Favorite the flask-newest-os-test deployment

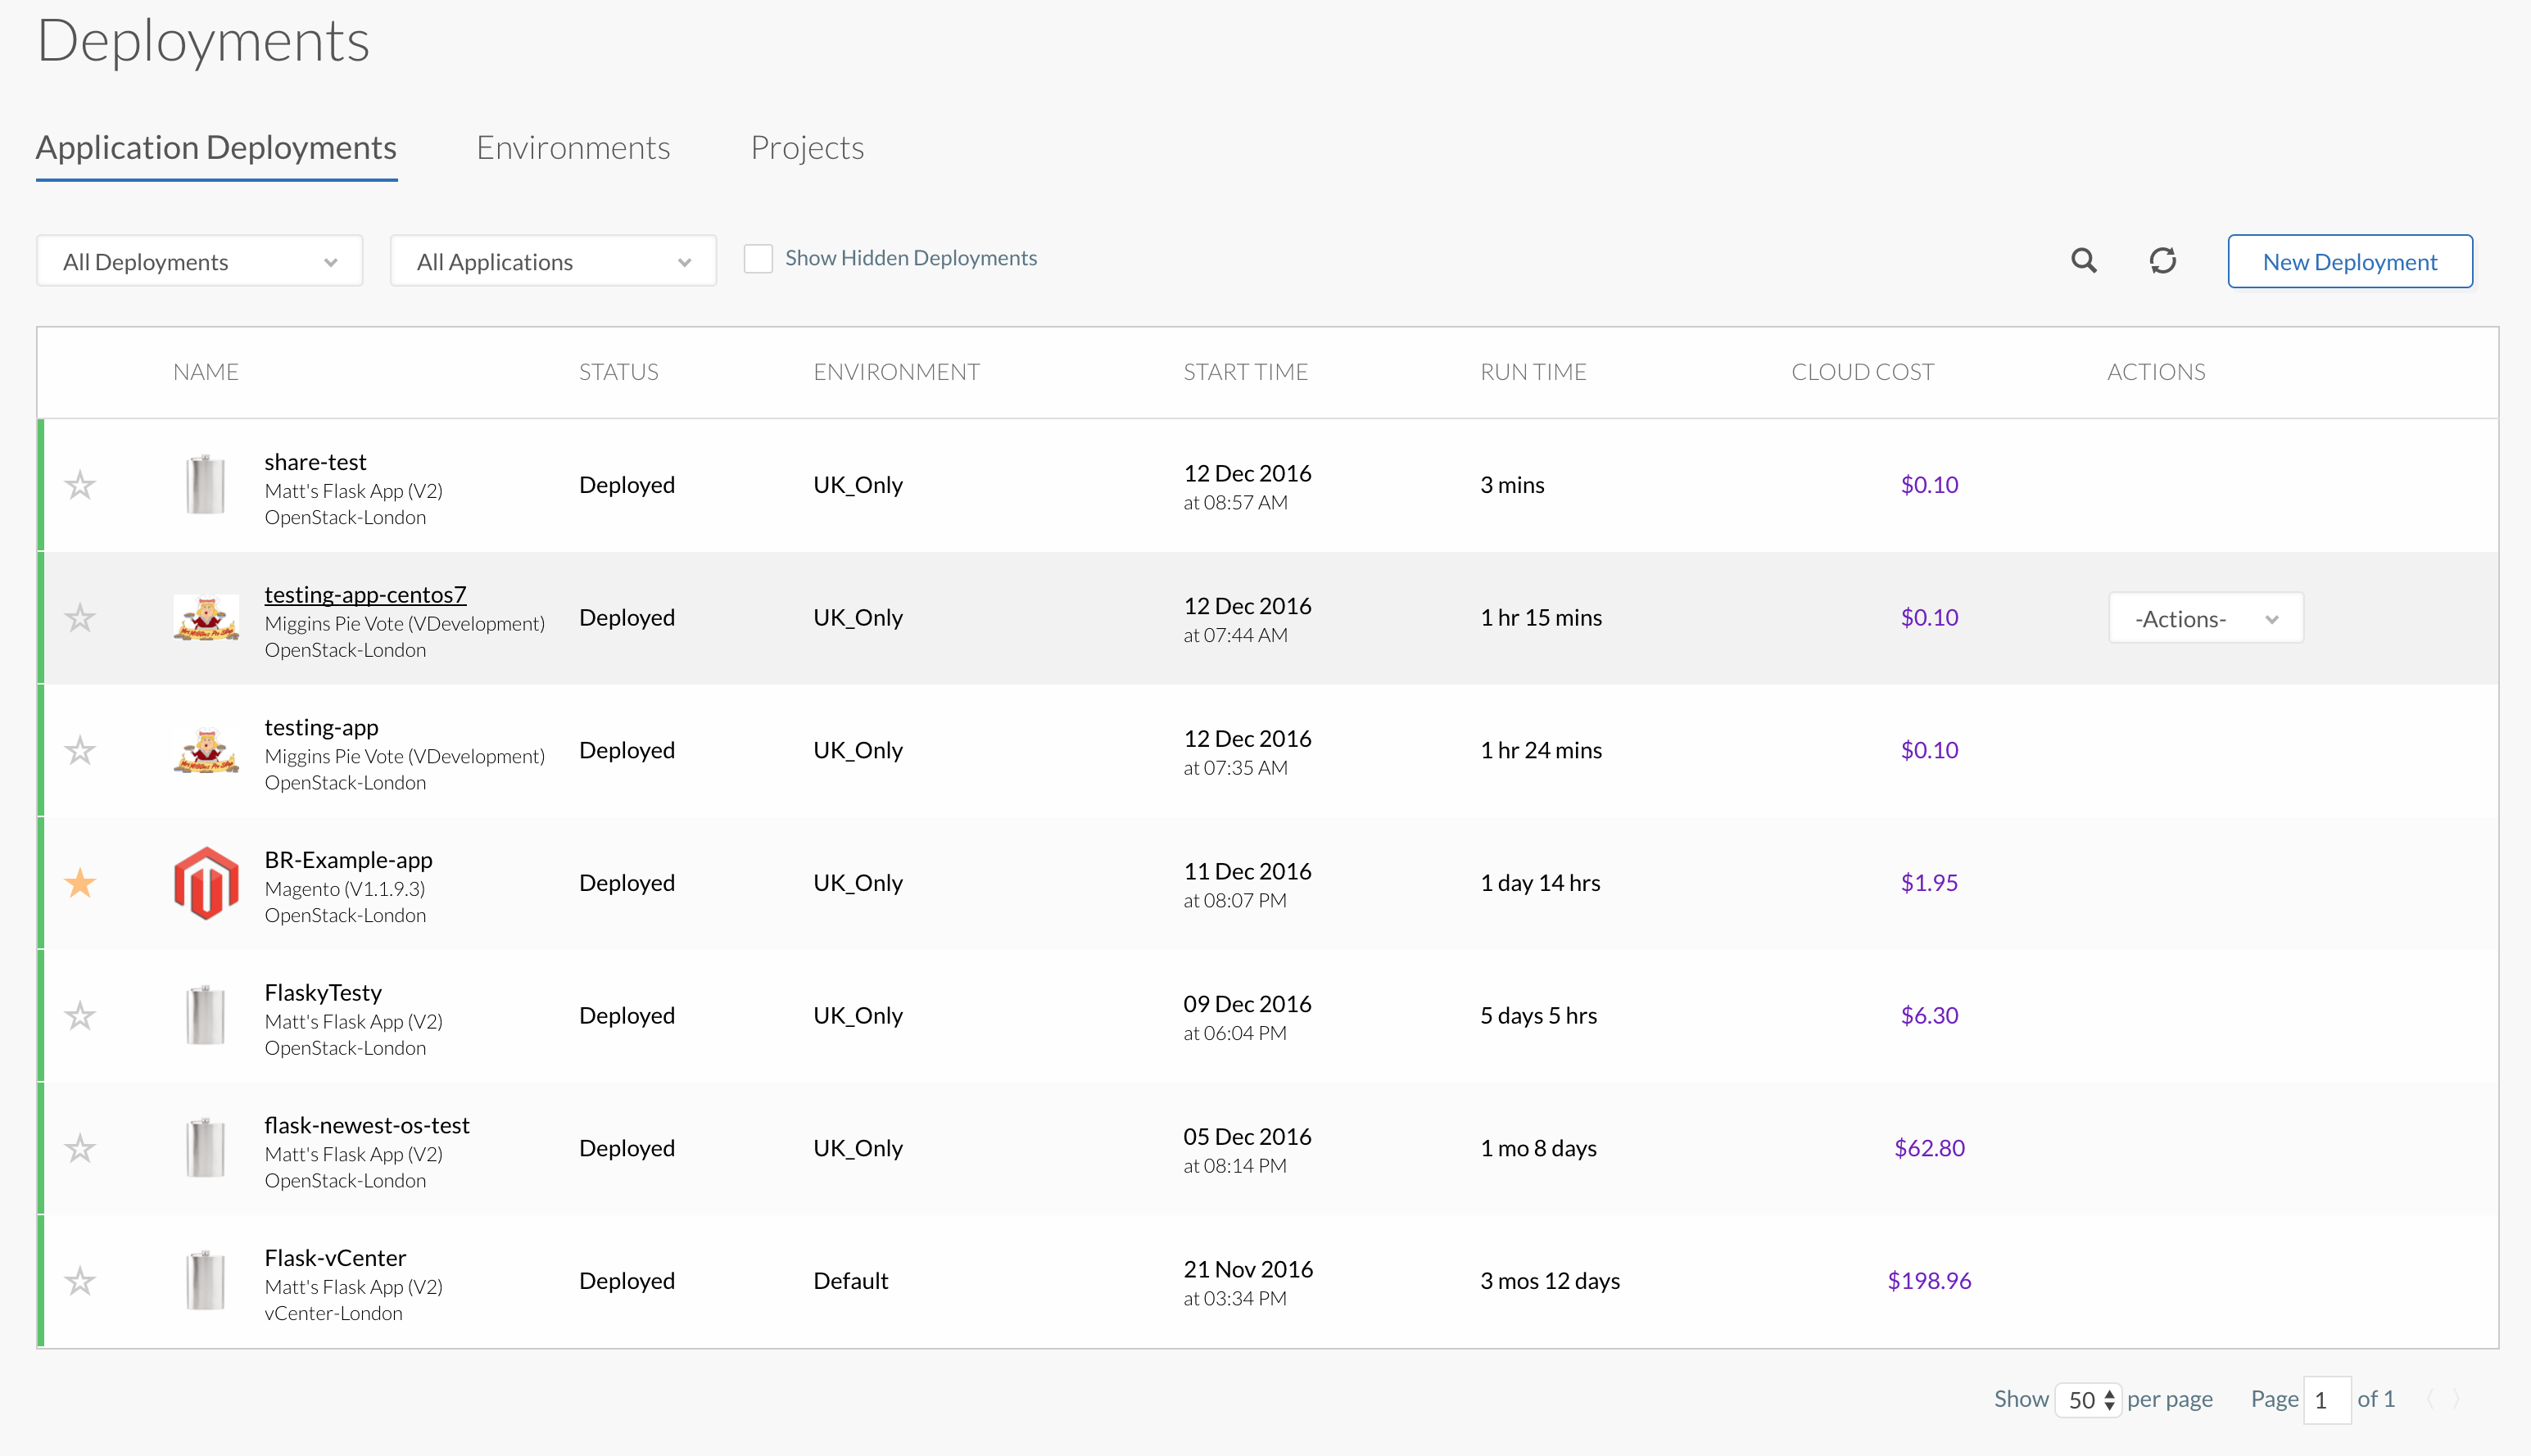(80, 1149)
